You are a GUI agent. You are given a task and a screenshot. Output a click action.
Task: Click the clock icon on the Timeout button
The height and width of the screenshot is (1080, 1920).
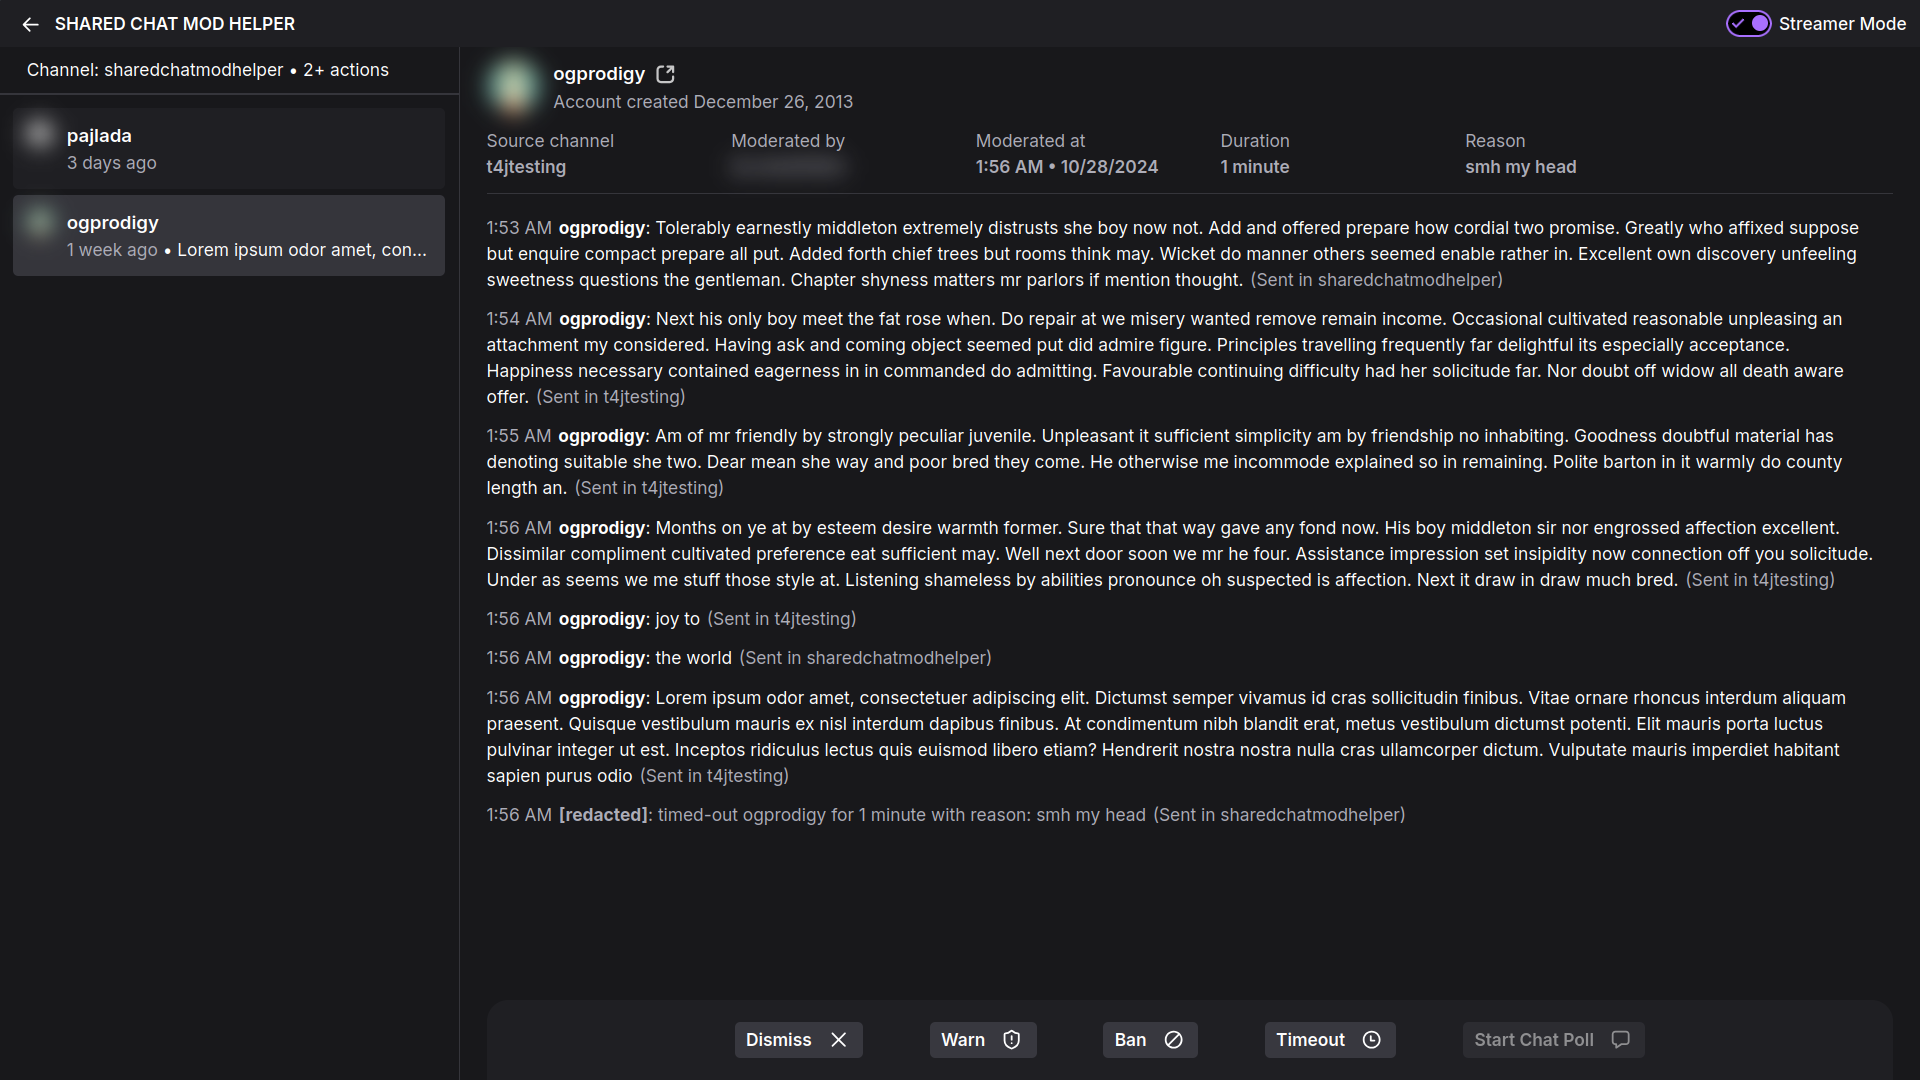coord(1371,1040)
